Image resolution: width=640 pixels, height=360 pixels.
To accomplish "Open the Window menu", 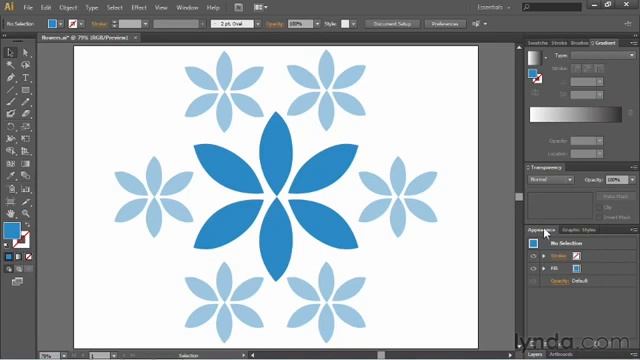I will click(x=187, y=7).
